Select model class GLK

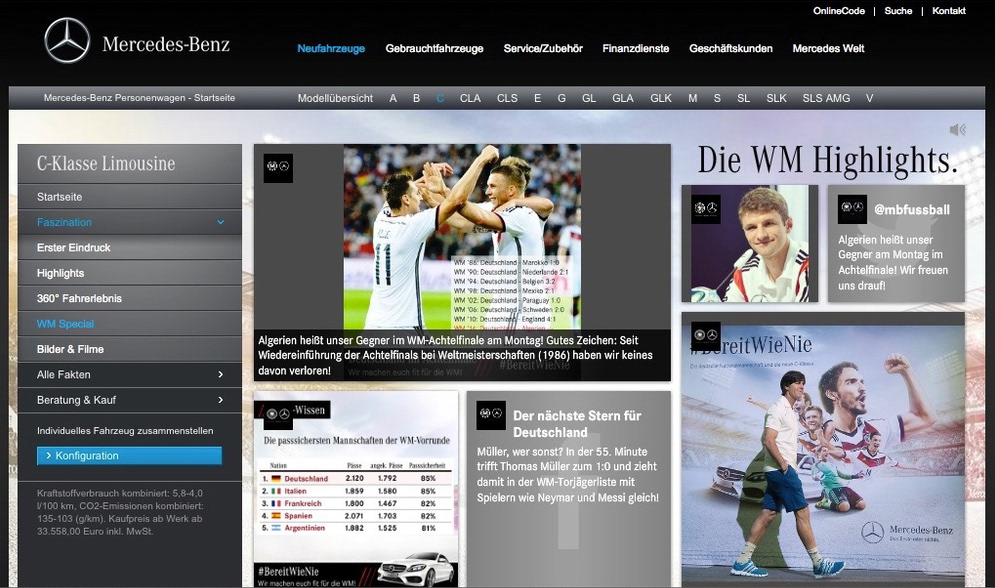(x=661, y=98)
